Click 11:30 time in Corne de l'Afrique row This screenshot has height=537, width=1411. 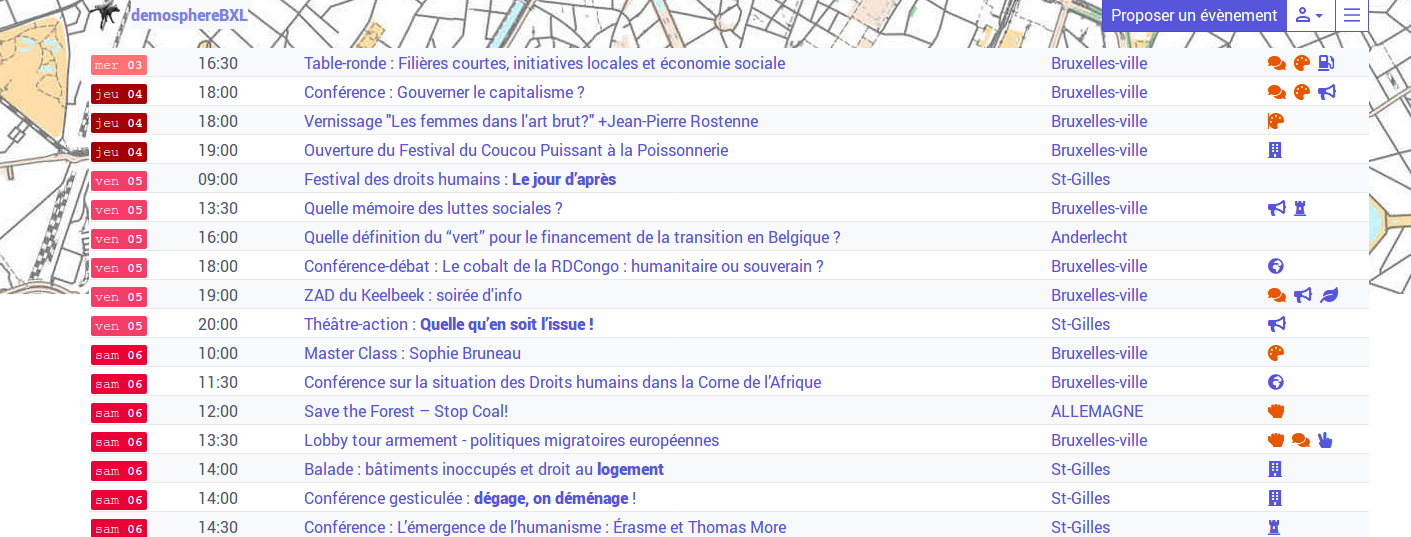218,382
